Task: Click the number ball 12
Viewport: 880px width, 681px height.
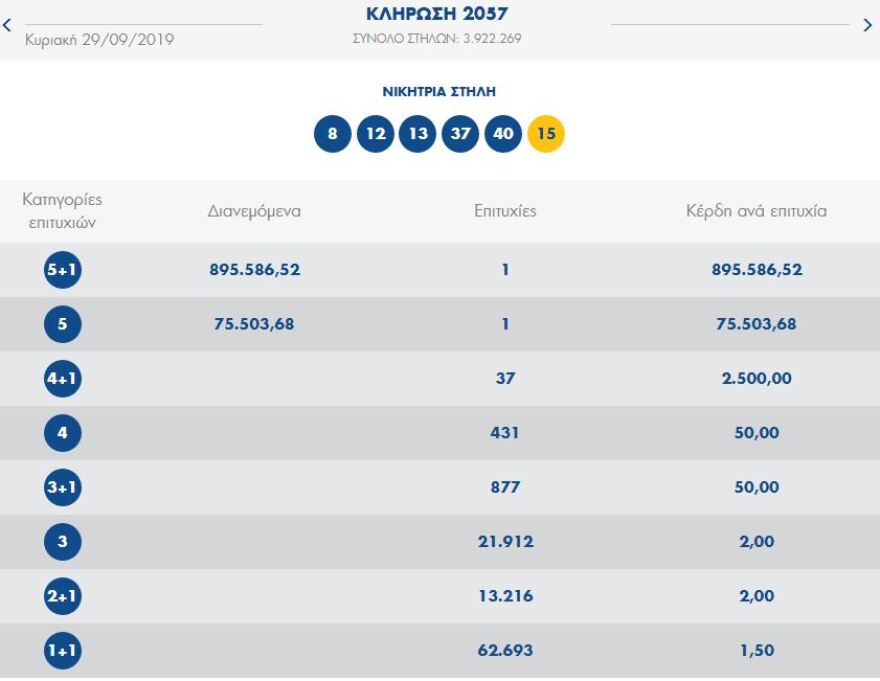Action: pyautogui.click(x=374, y=132)
